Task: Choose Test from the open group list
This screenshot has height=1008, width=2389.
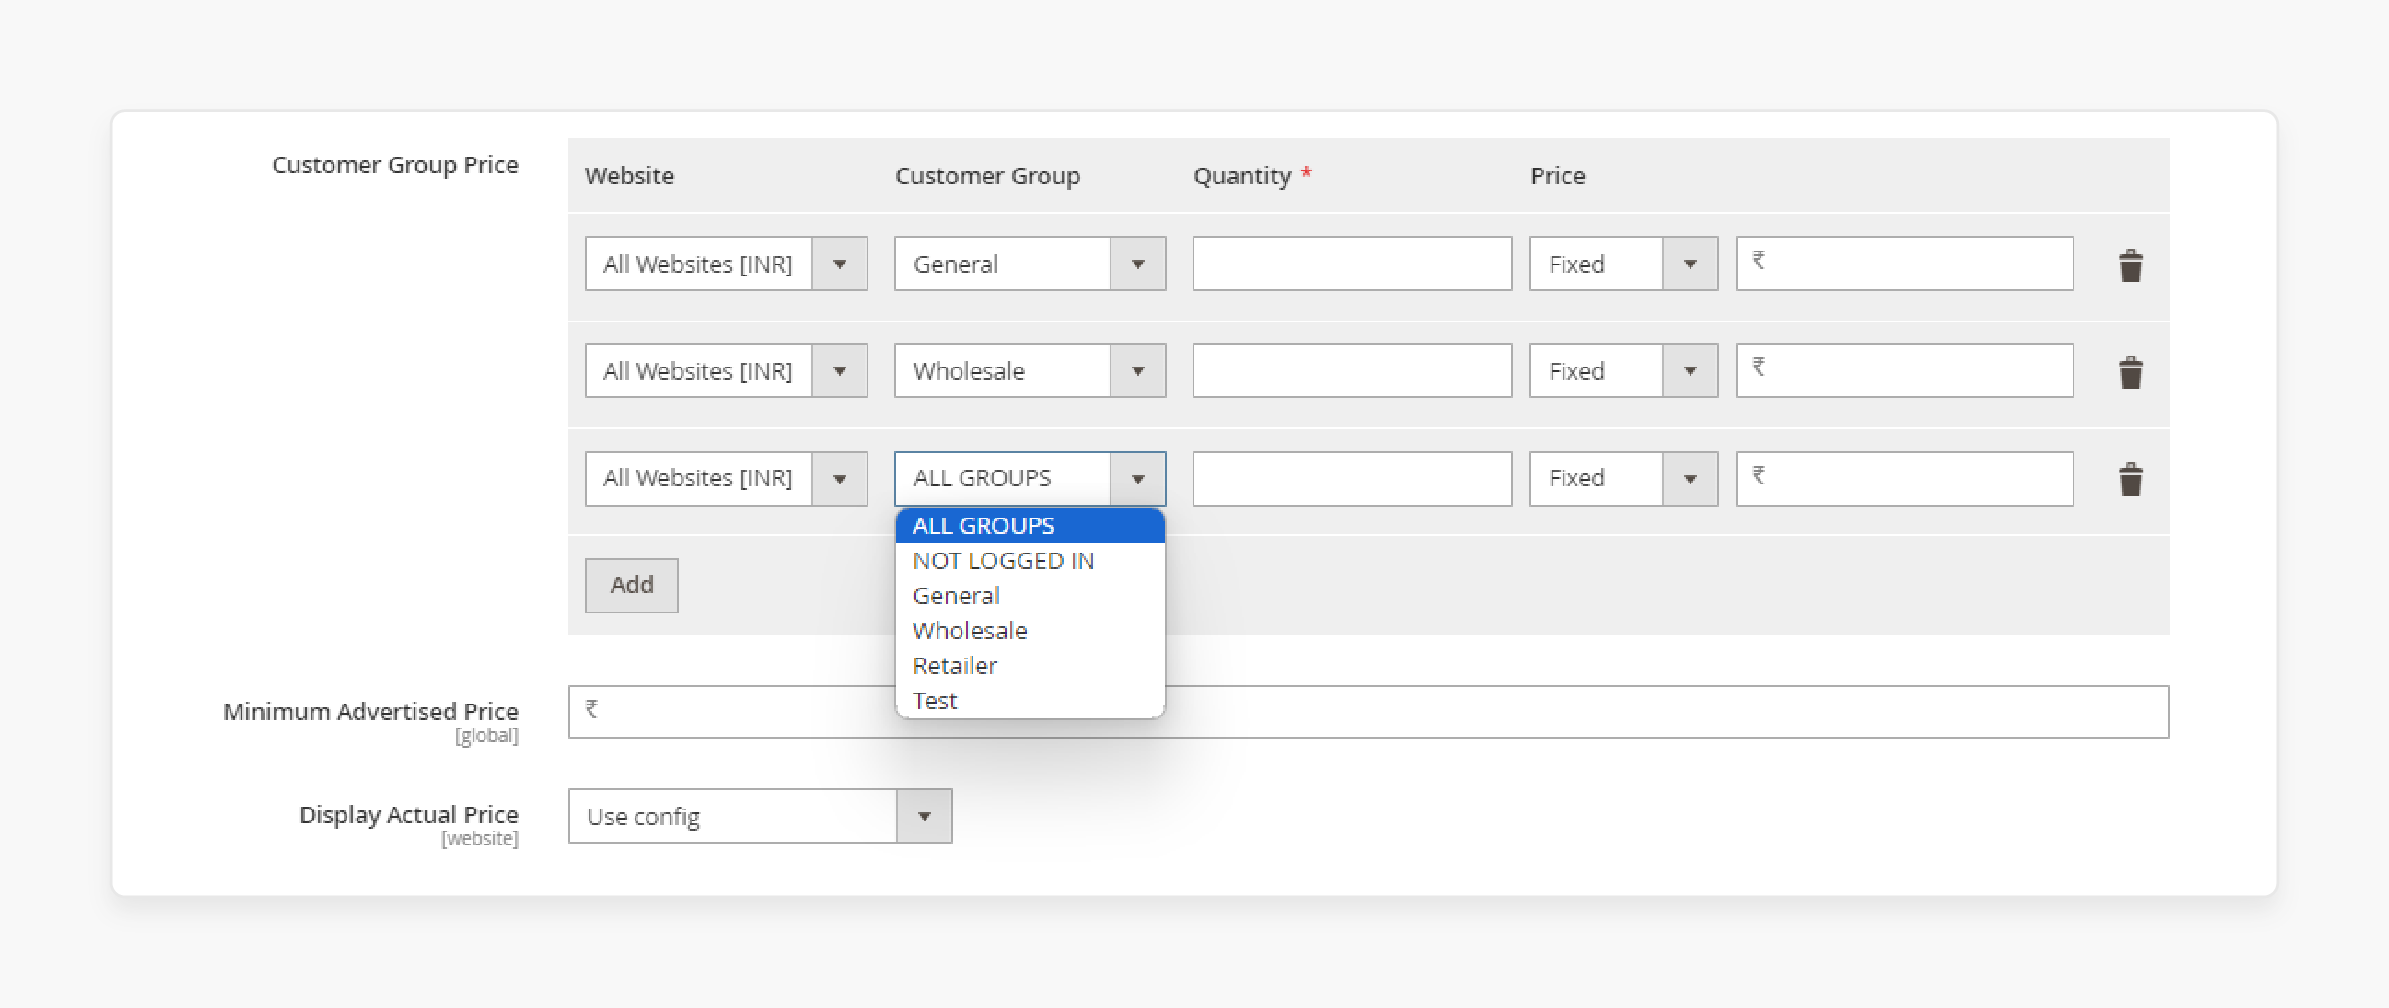Action: (1030, 701)
